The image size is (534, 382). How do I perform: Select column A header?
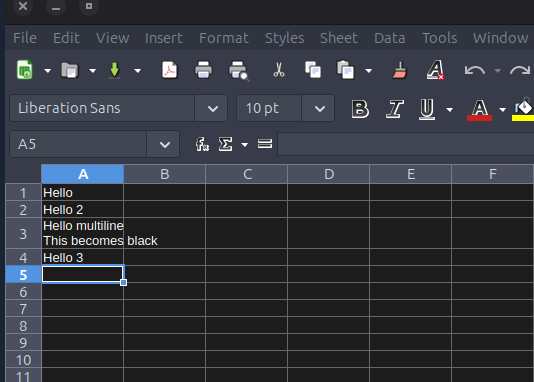[x=82, y=174]
